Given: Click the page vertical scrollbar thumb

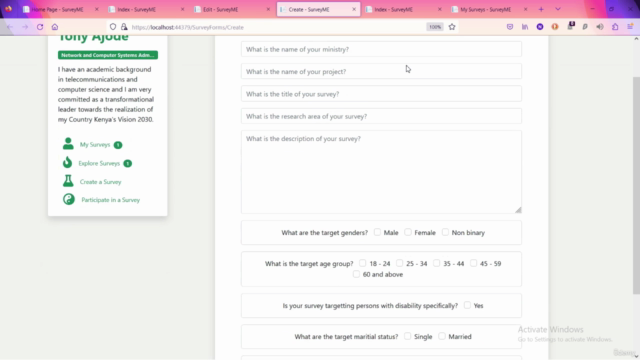Looking at the screenshot, I should click(x=636, y=185).
